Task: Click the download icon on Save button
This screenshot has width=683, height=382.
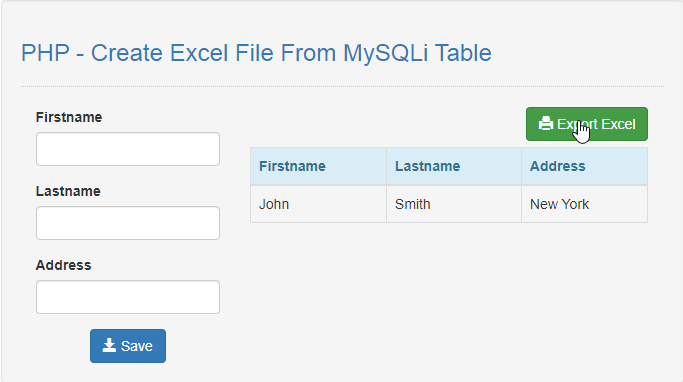Action: [x=109, y=345]
